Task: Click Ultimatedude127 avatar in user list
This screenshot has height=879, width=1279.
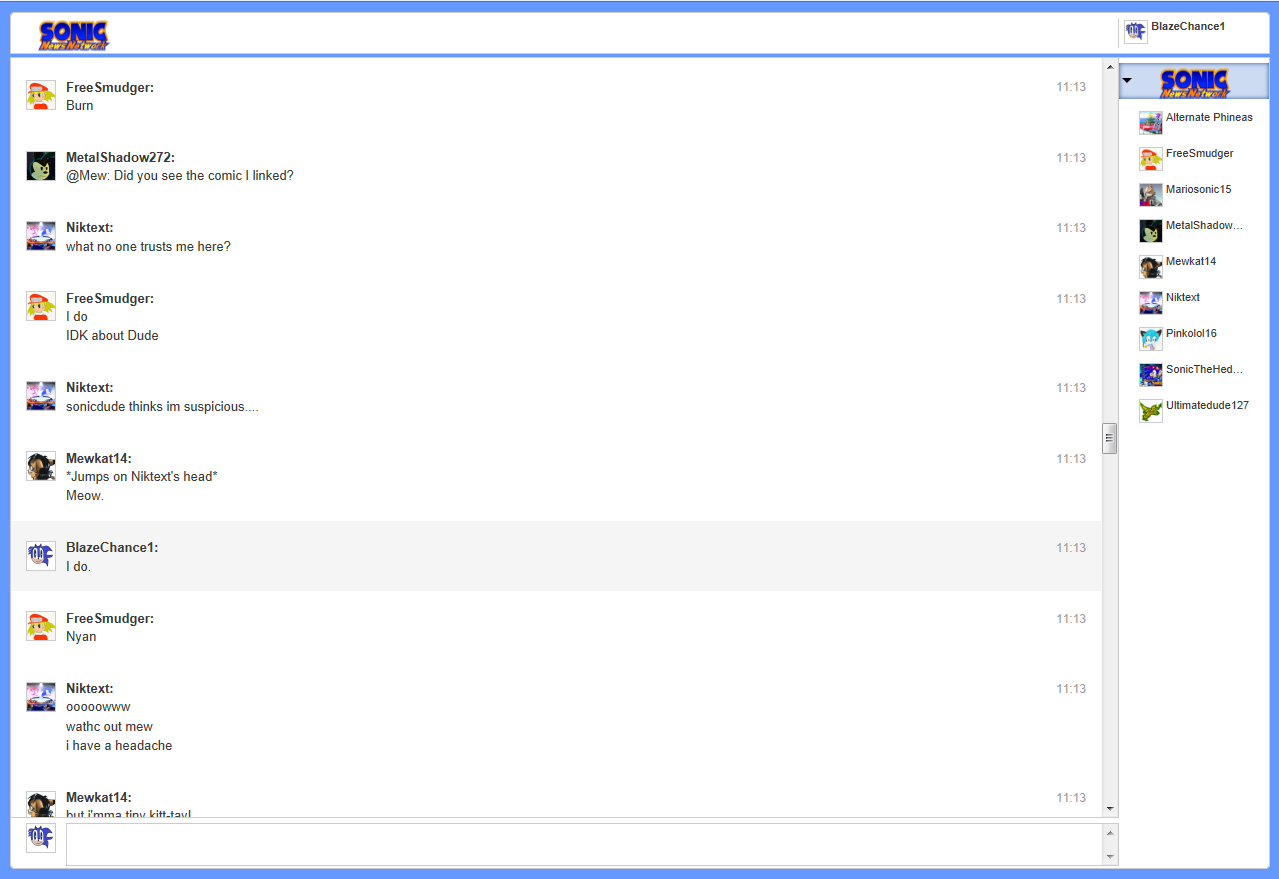Action: [x=1150, y=411]
